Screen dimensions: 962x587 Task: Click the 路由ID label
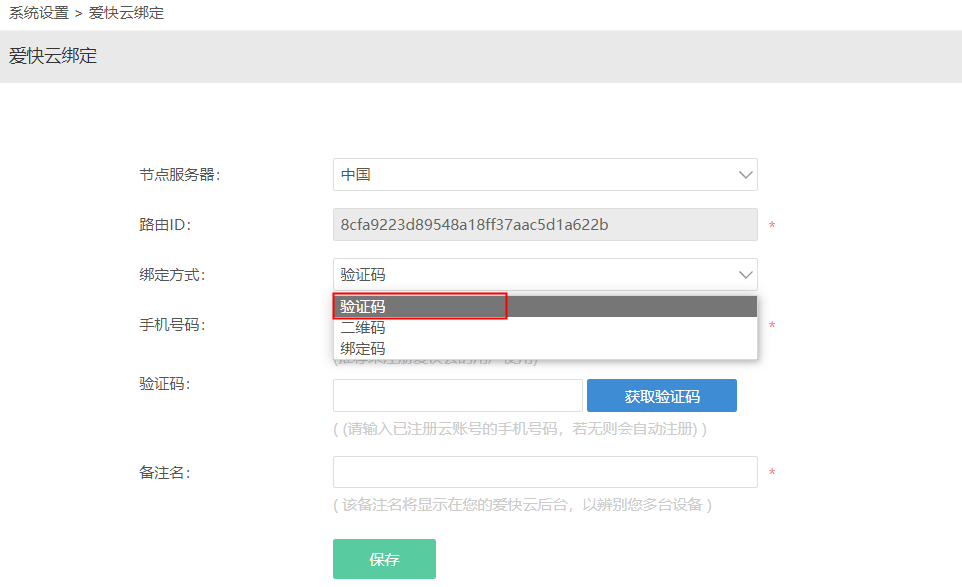coord(165,224)
